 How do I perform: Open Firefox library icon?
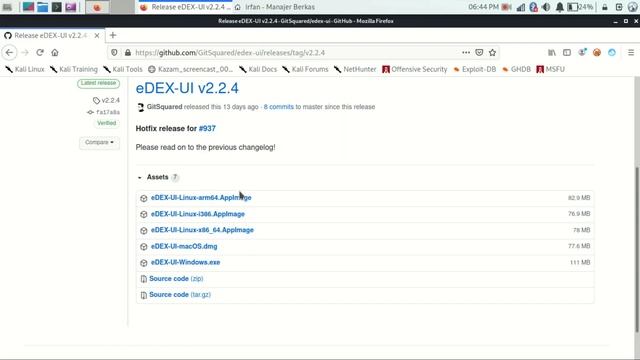click(552, 53)
